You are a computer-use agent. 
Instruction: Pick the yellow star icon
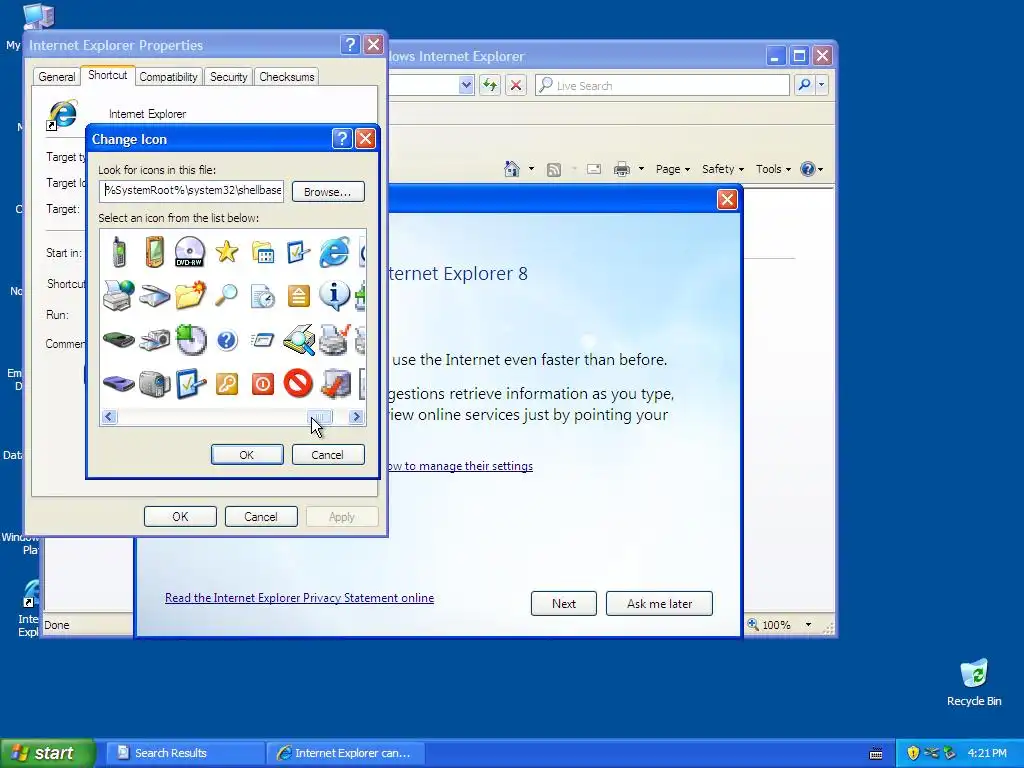pyautogui.click(x=227, y=251)
